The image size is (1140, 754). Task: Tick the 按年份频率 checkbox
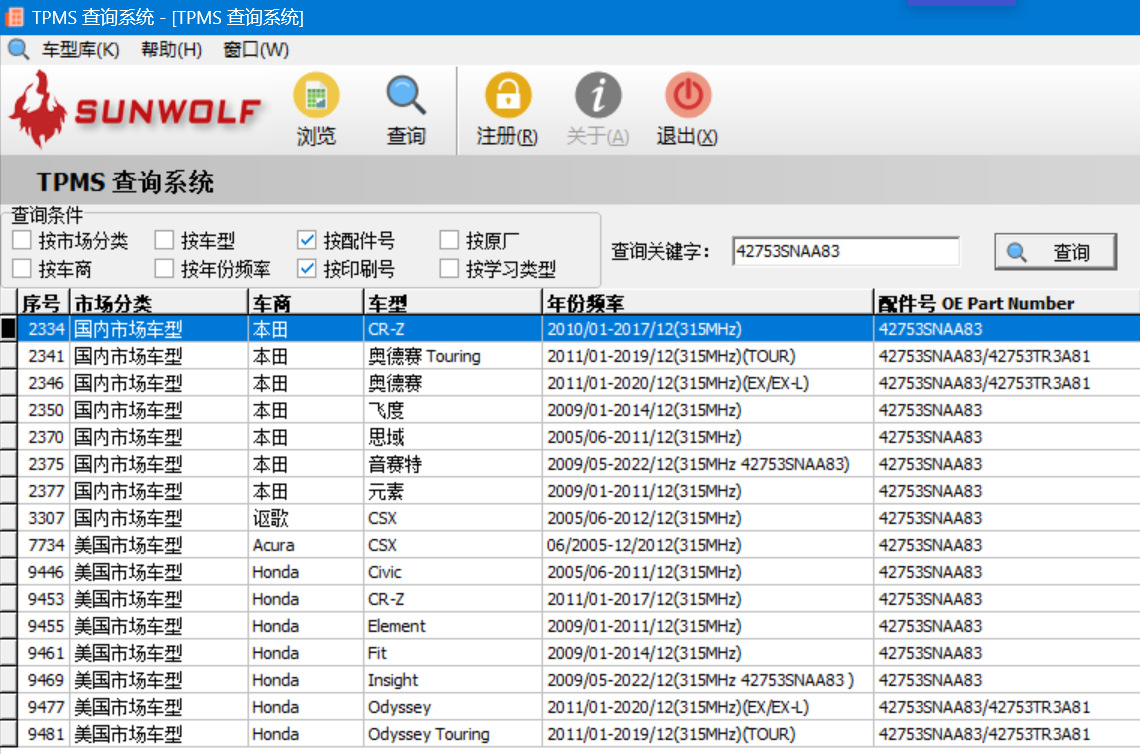(x=164, y=269)
